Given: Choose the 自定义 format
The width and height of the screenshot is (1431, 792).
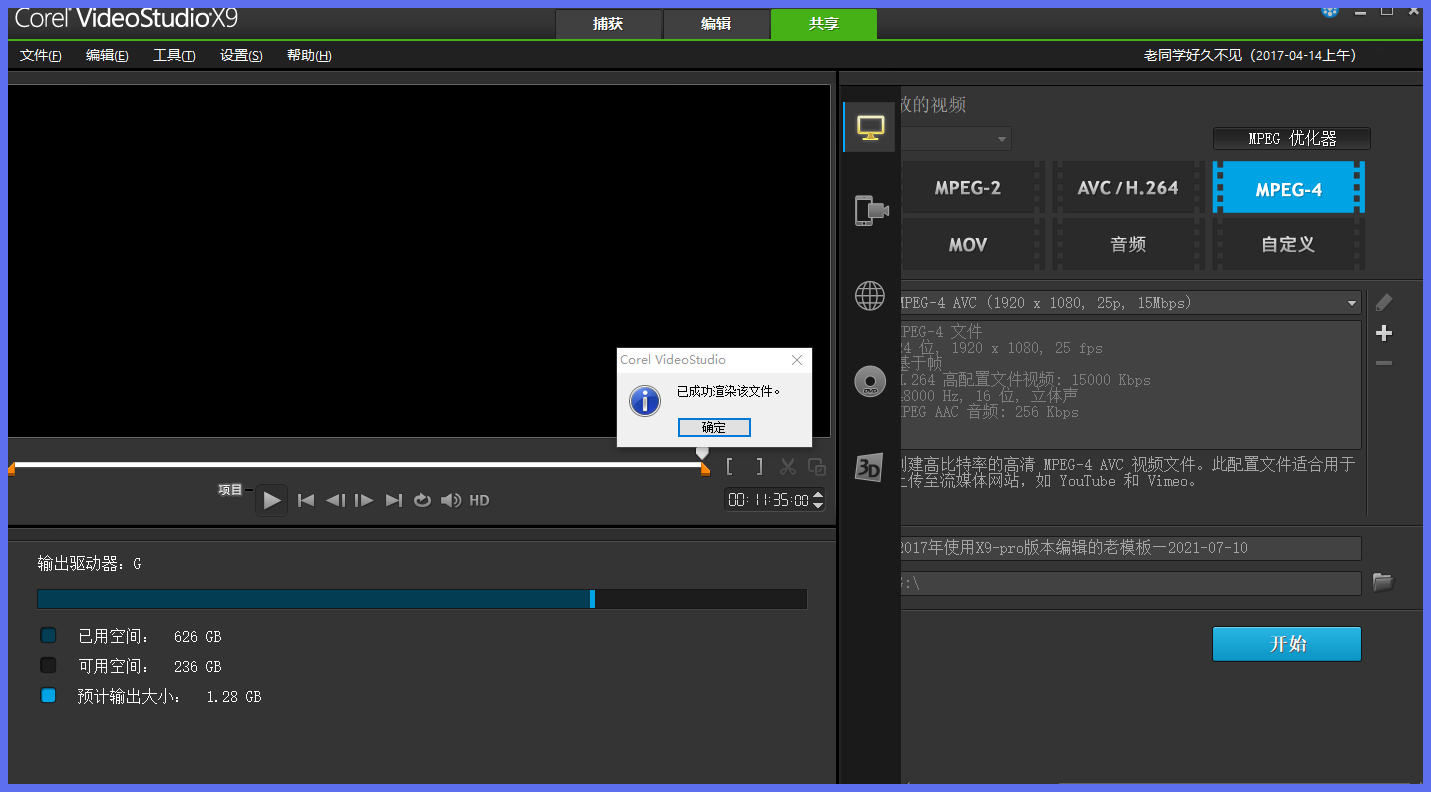Looking at the screenshot, I should 1289,244.
